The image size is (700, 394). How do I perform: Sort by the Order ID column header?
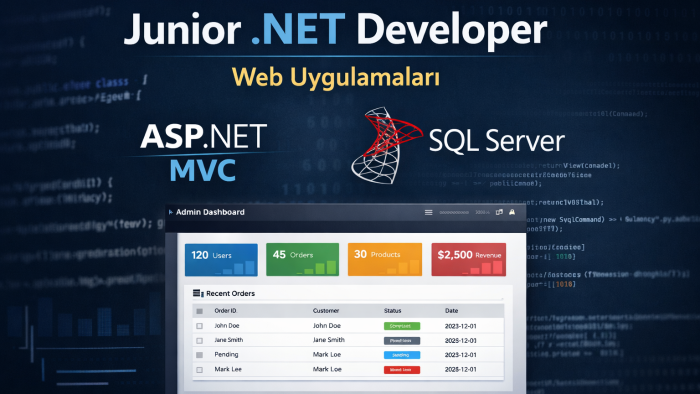pos(225,311)
